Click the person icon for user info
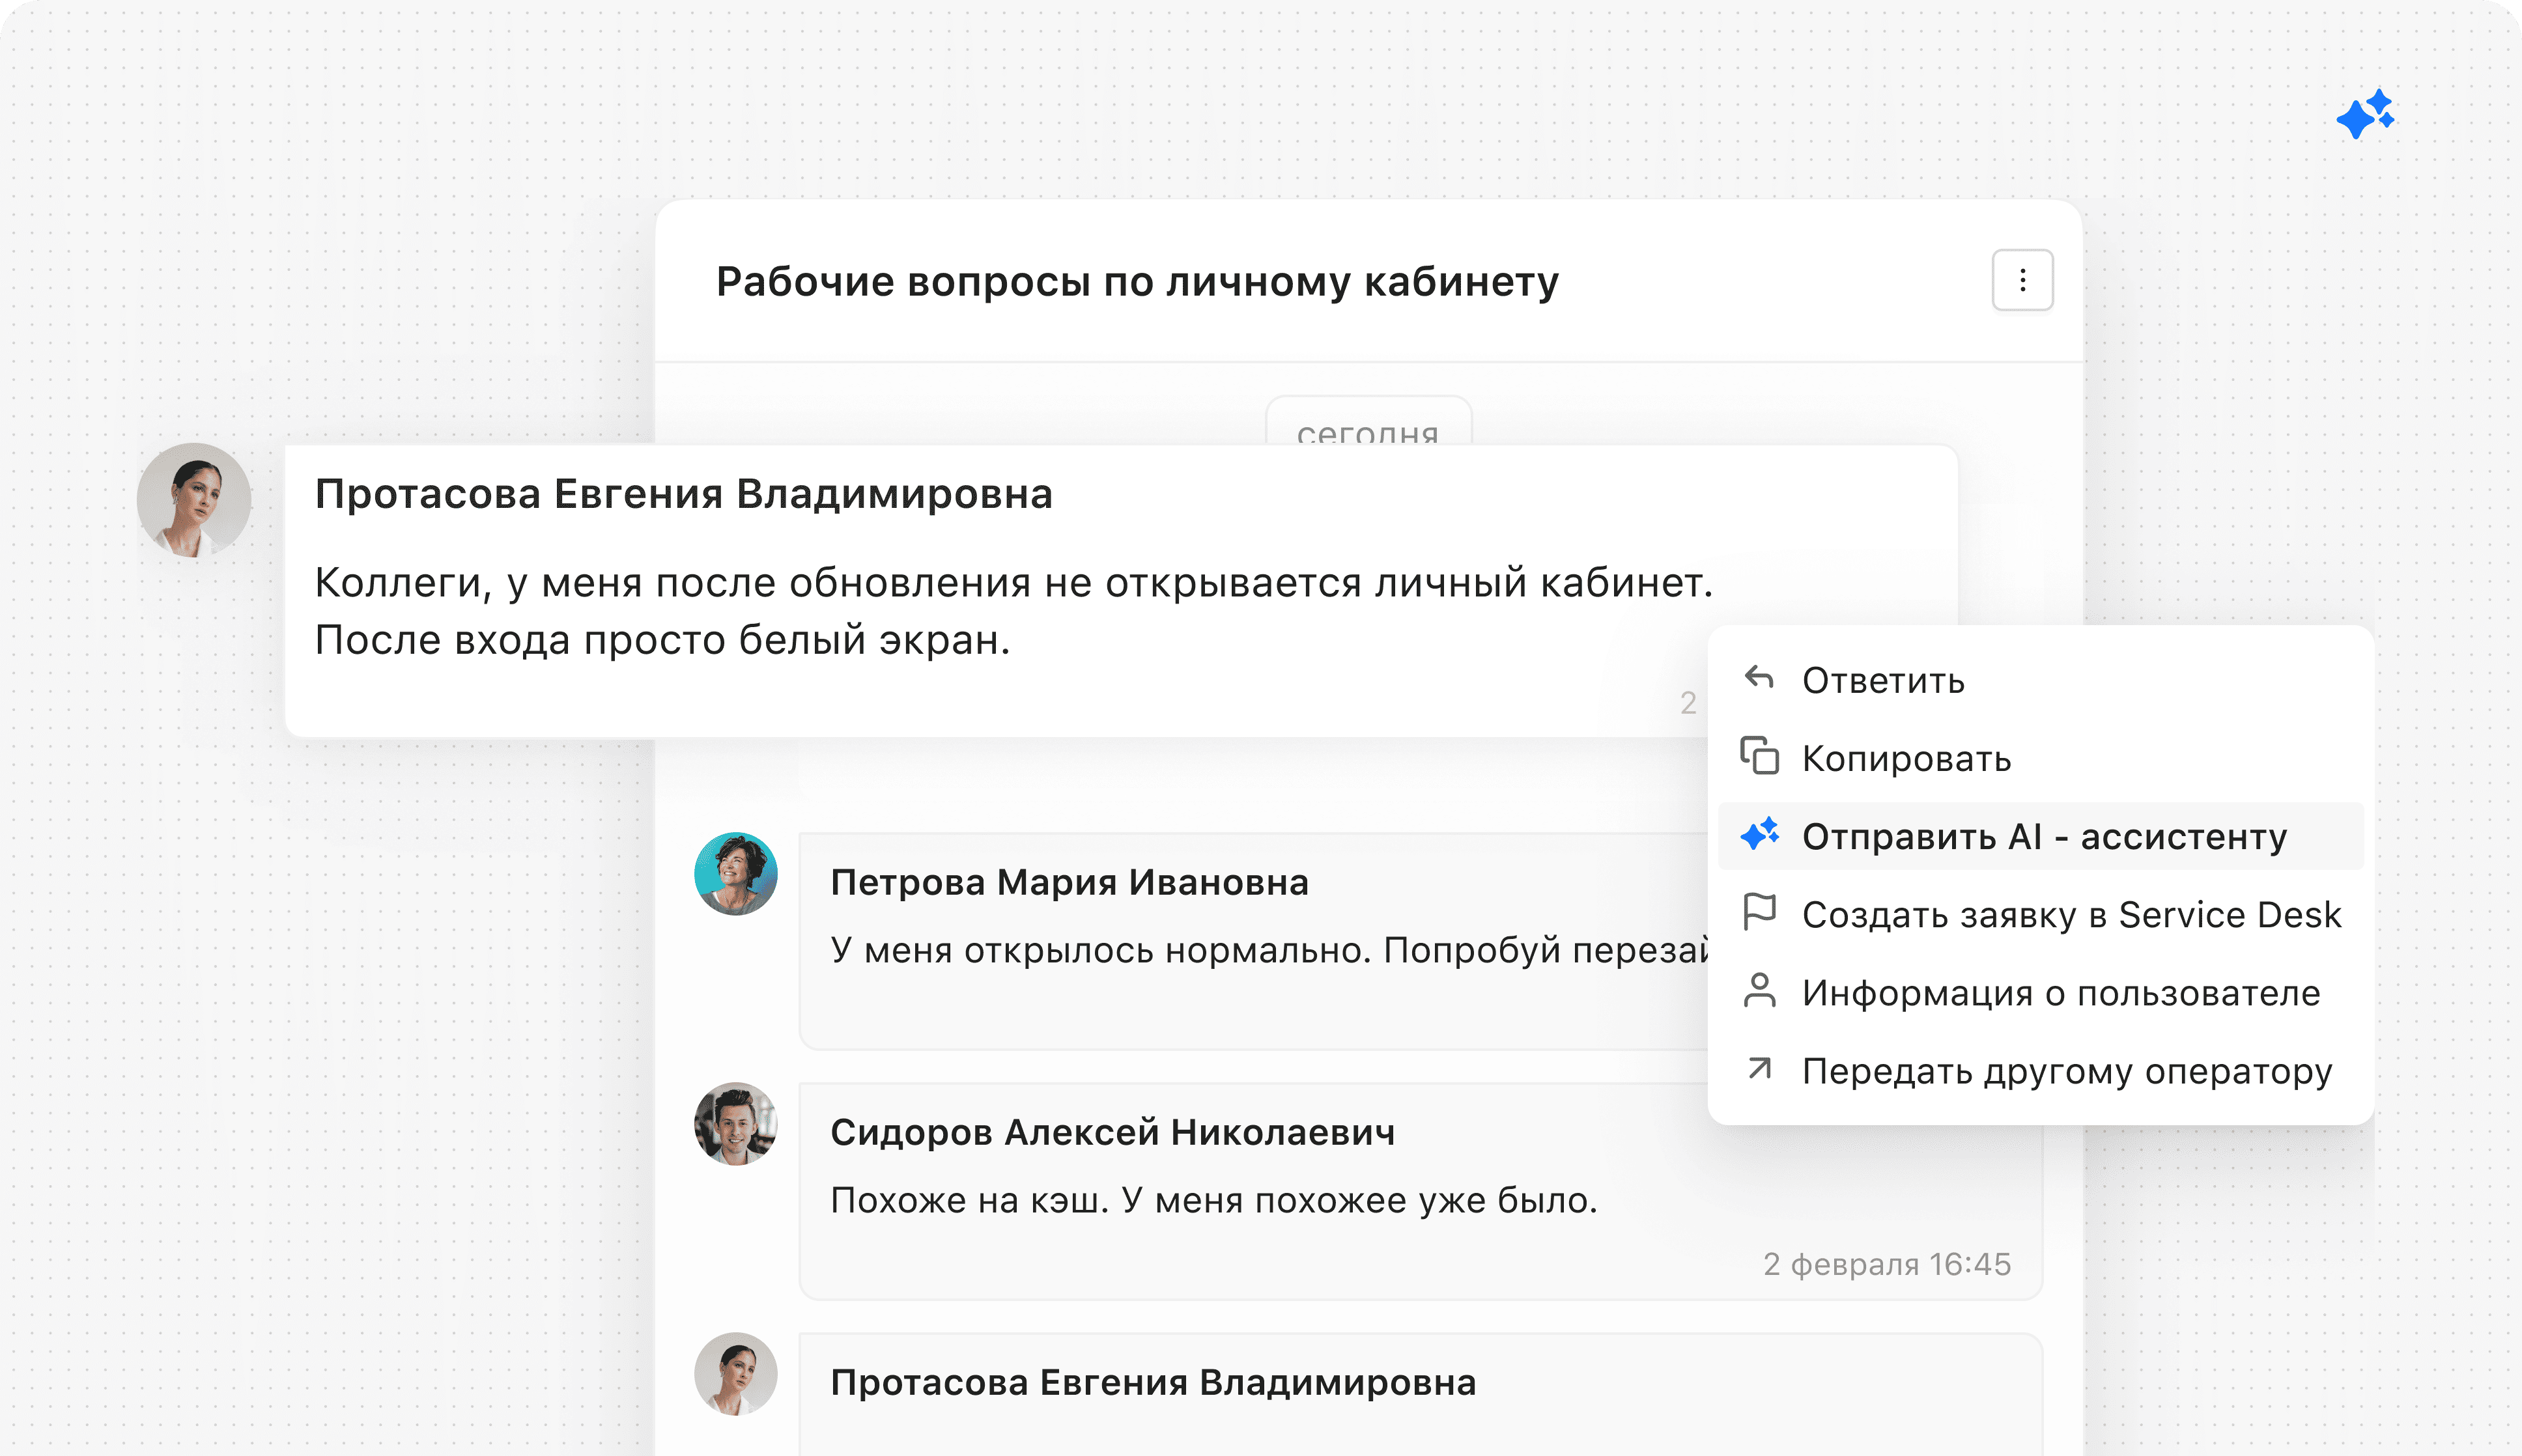 point(1759,990)
